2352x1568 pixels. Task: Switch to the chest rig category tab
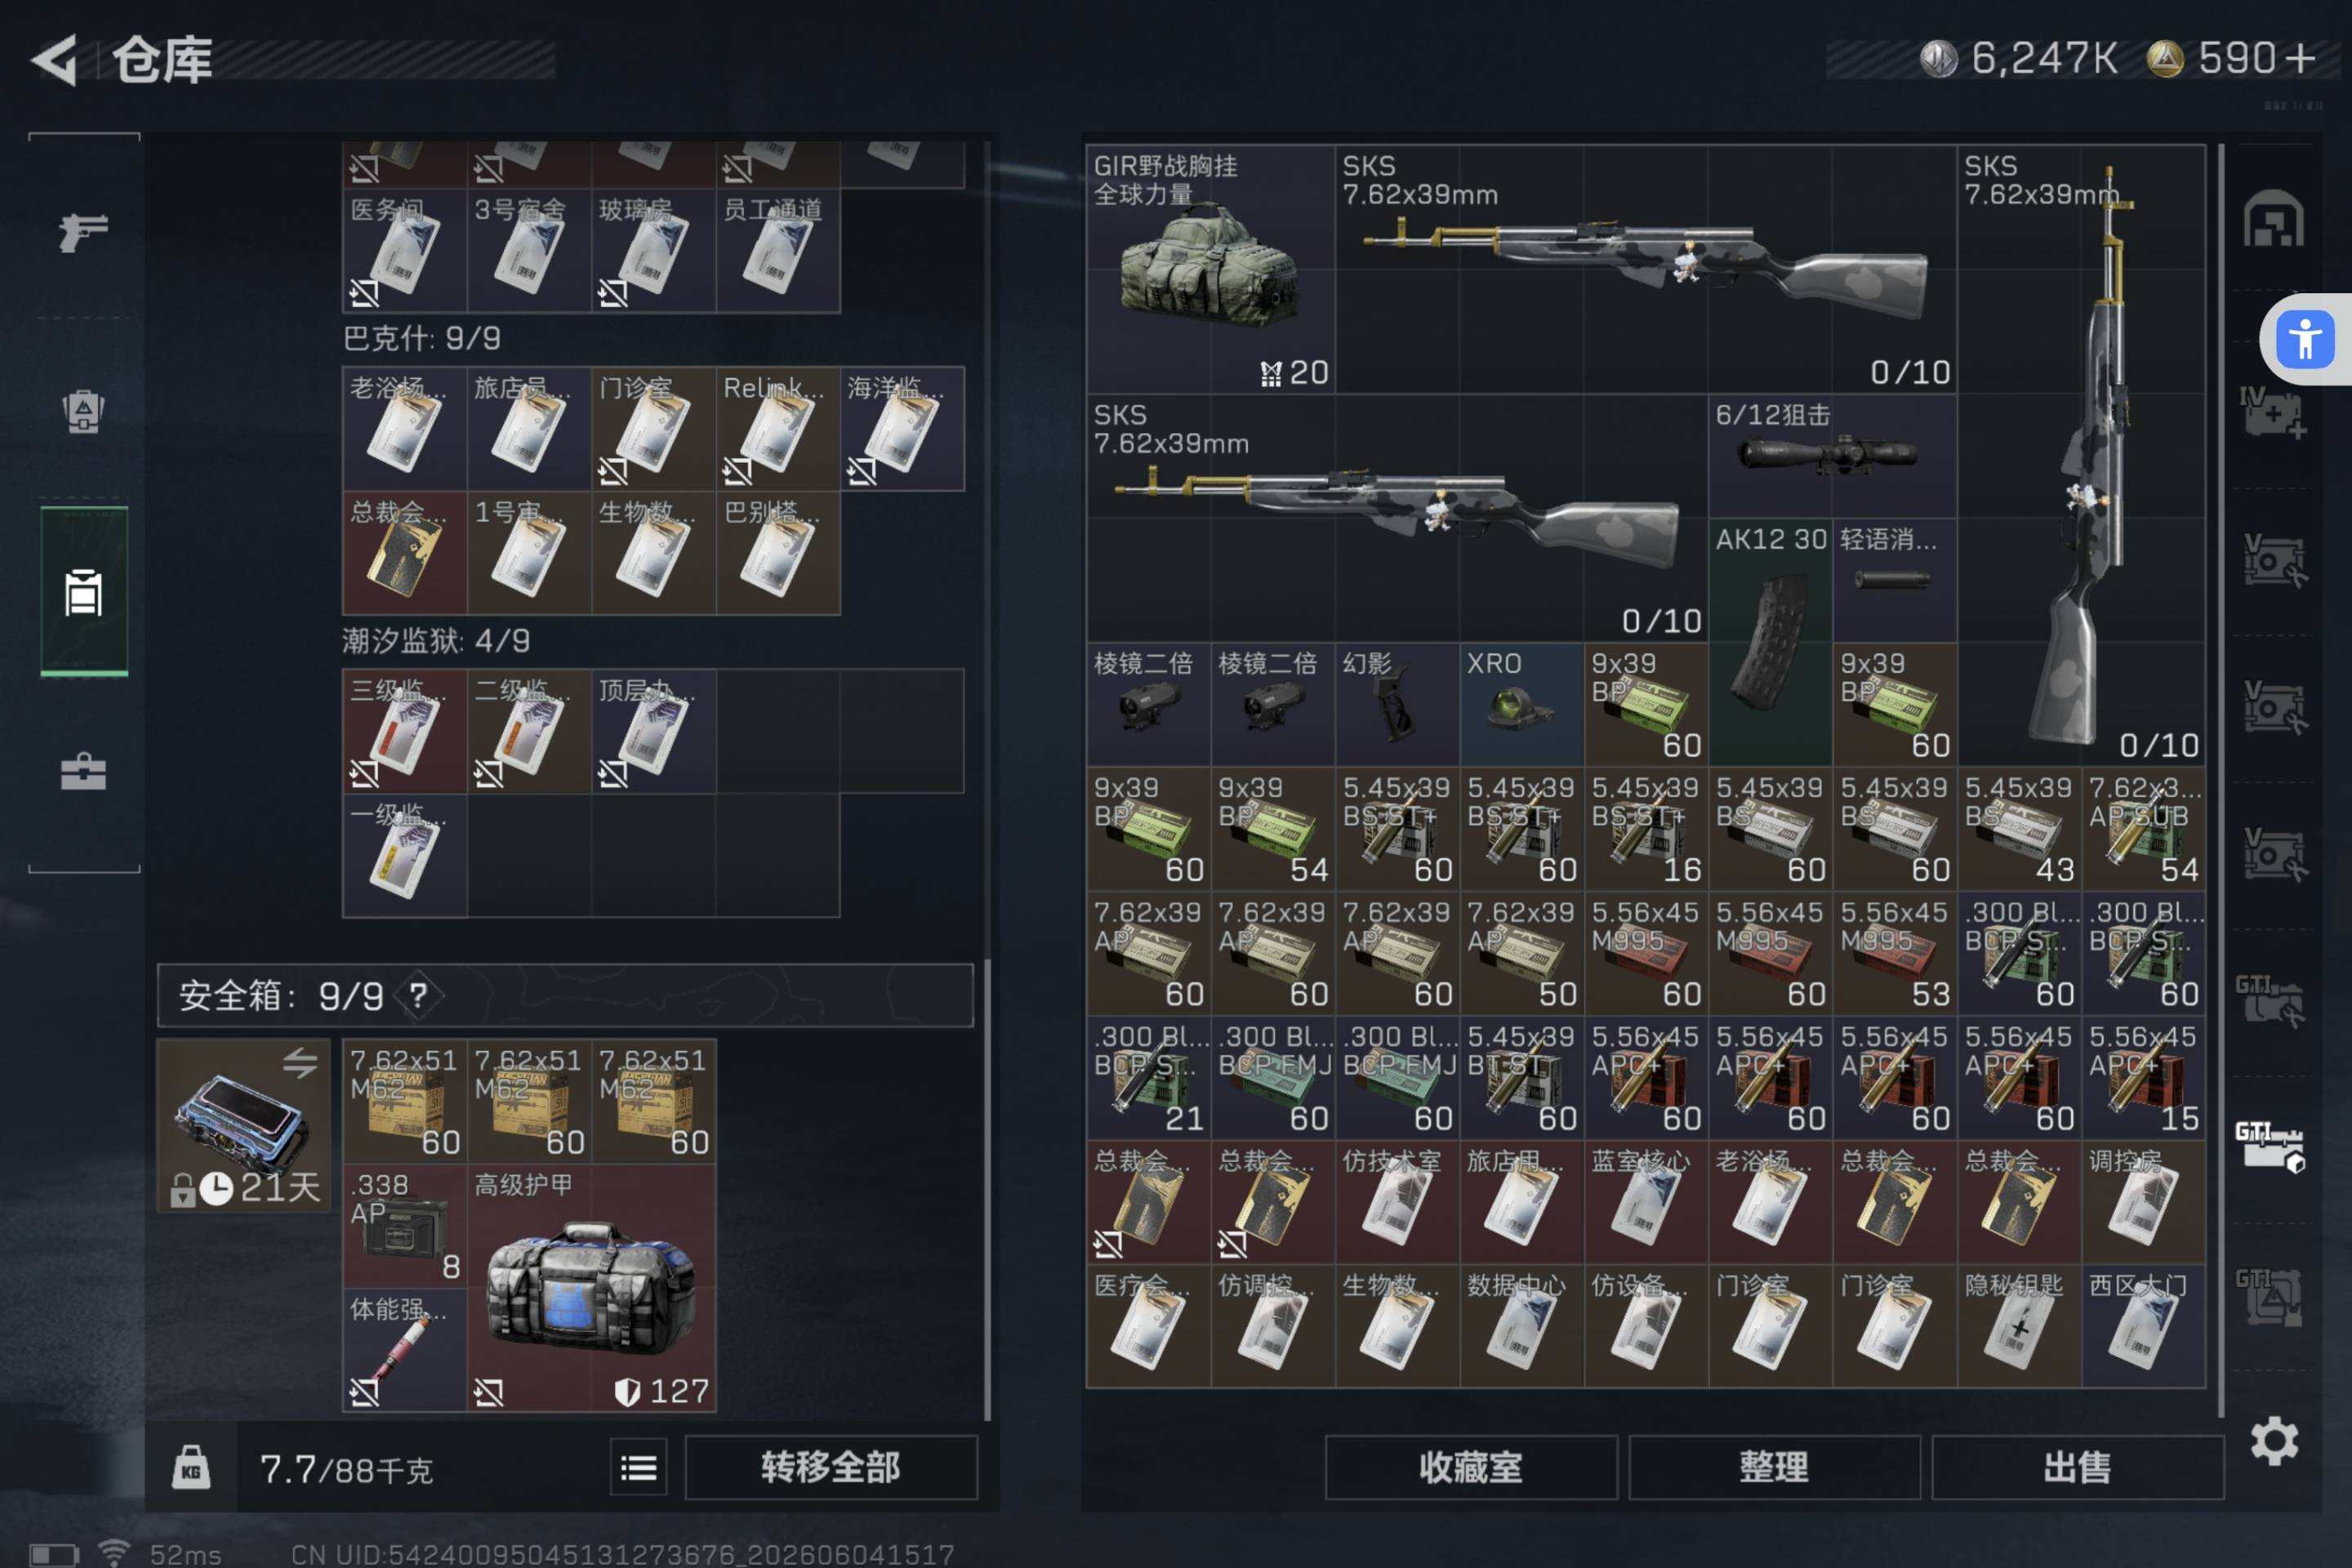[83, 410]
